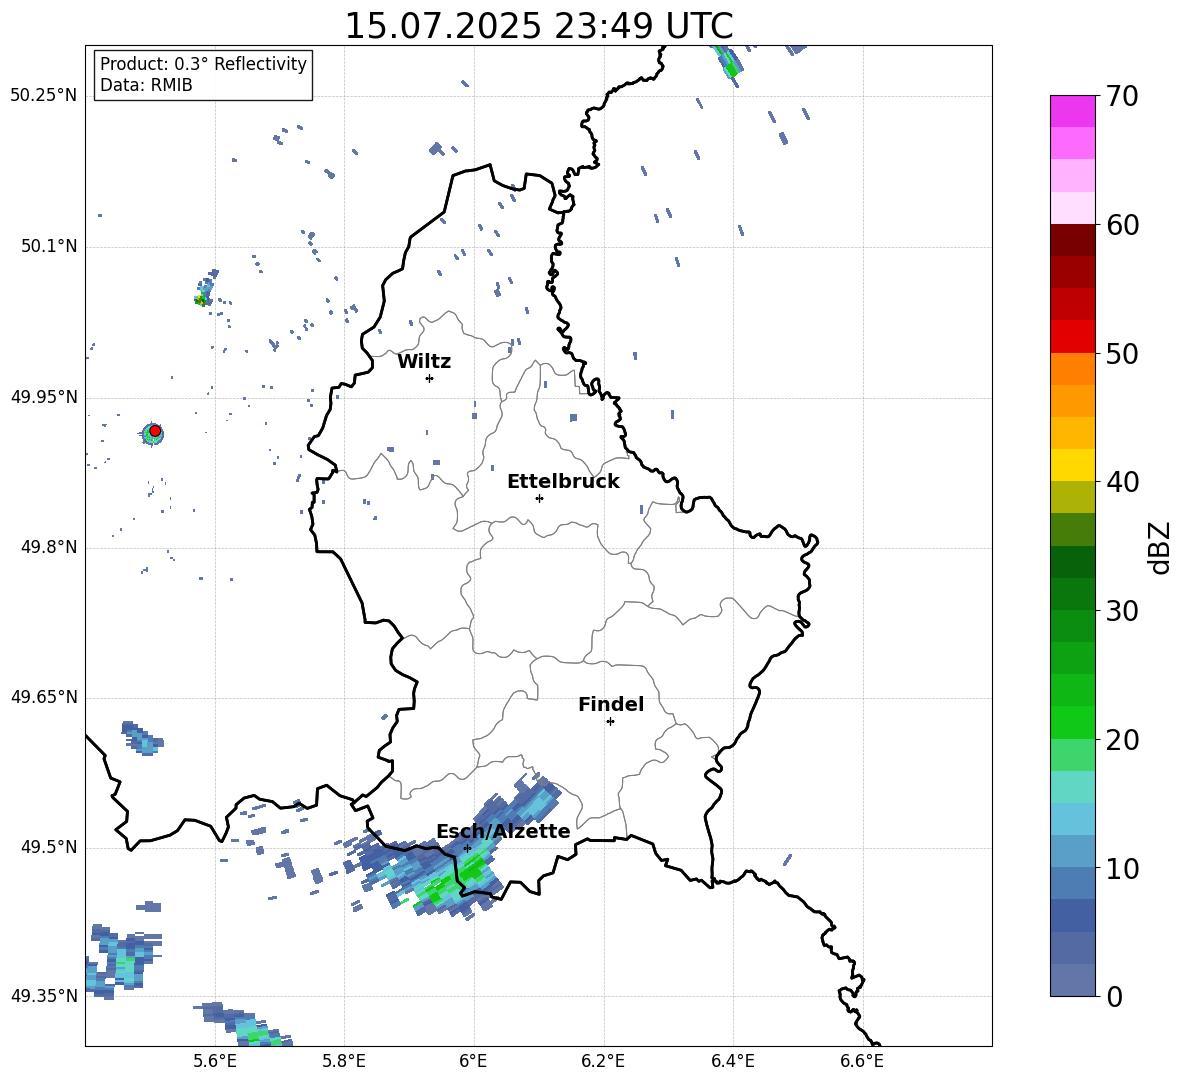Click the colorbar tick label 20
This screenshot has height=1081, width=1184.
[x=1122, y=740]
